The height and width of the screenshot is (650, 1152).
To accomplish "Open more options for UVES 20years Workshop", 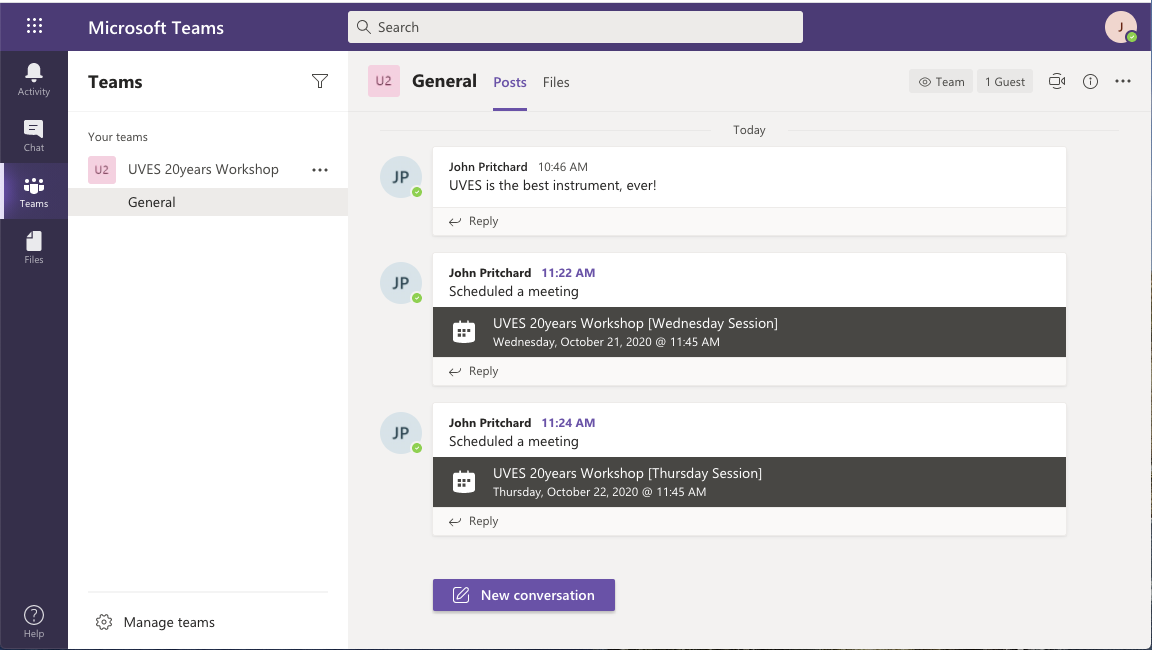I will pos(320,170).
